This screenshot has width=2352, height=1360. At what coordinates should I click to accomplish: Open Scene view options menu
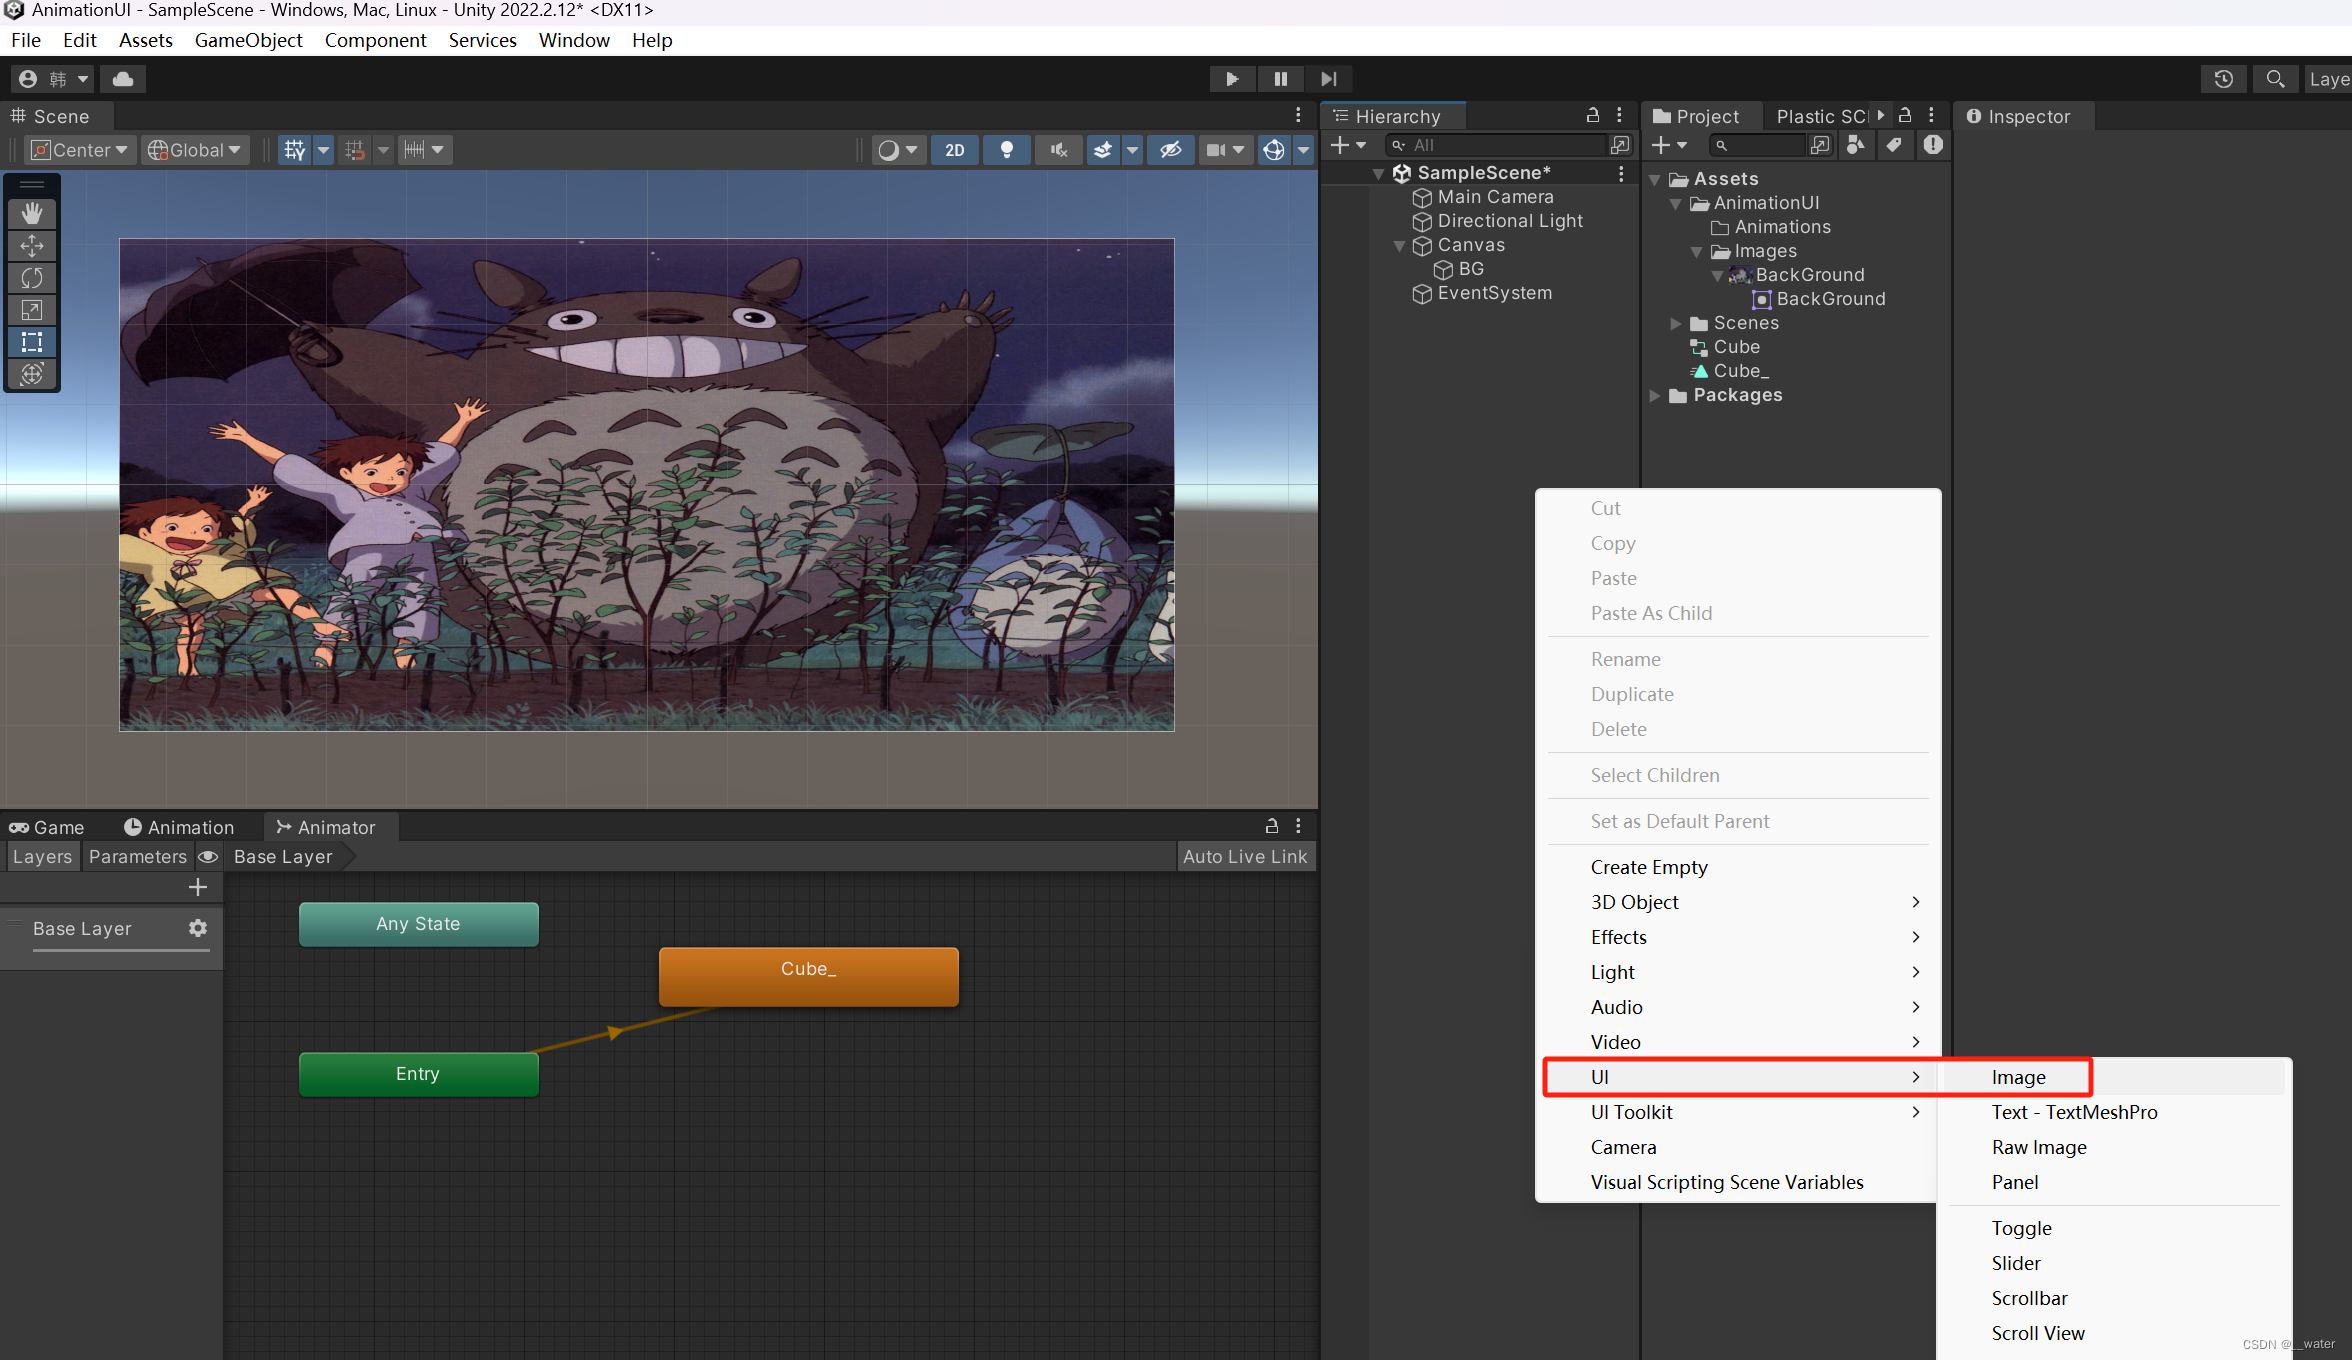tap(1298, 116)
